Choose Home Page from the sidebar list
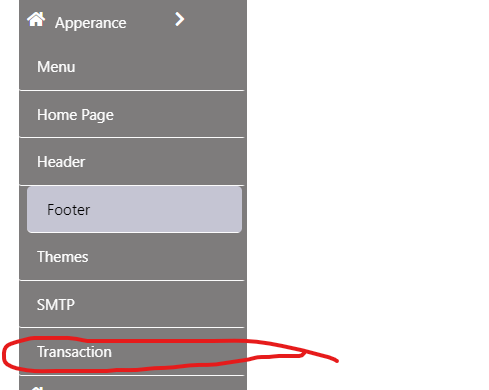The width and height of the screenshot is (489, 390). (x=133, y=115)
